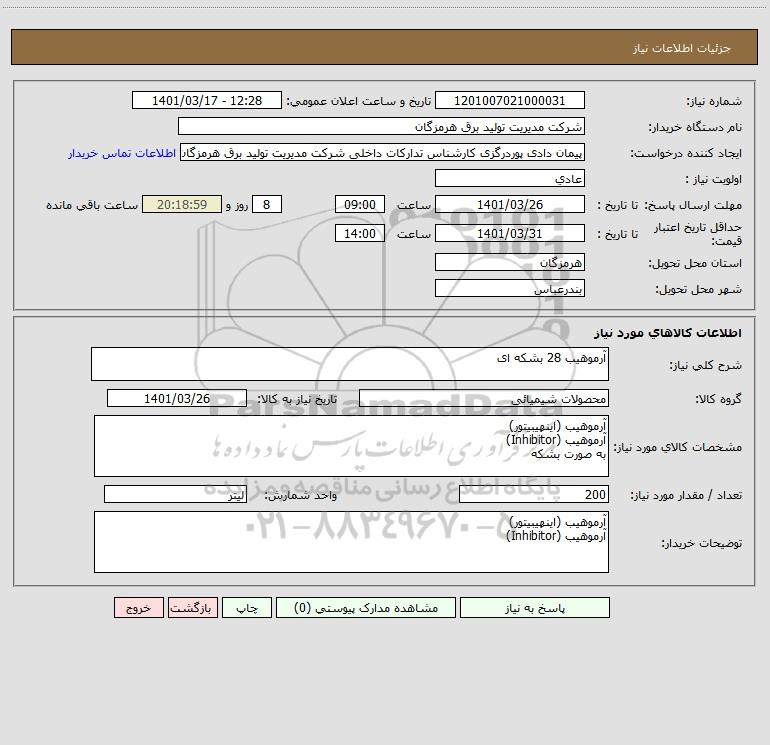Click quantity field showing 200
The image size is (770, 745).
pos(534,495)
